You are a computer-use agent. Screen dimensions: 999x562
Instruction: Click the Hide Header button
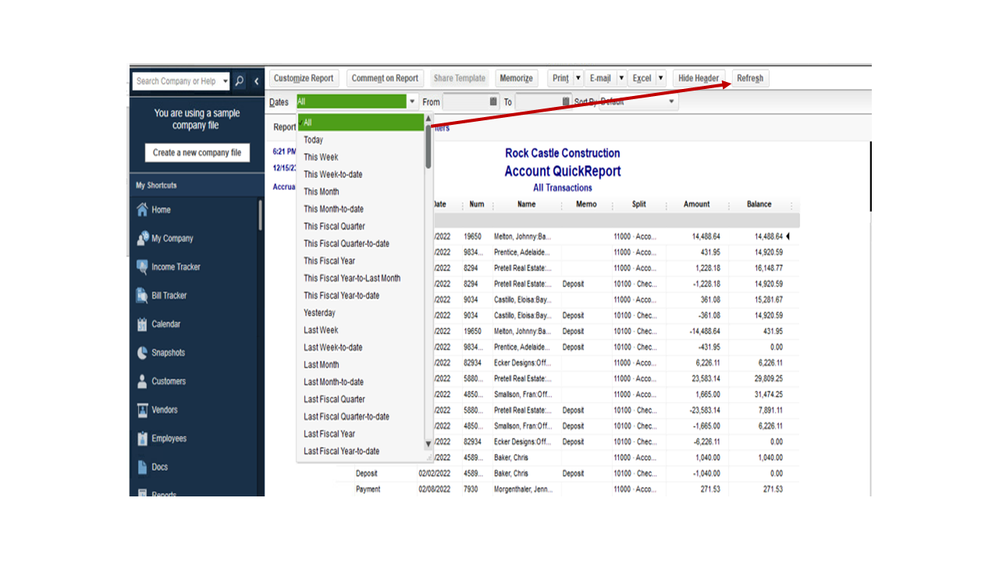(x=698, y=78)
